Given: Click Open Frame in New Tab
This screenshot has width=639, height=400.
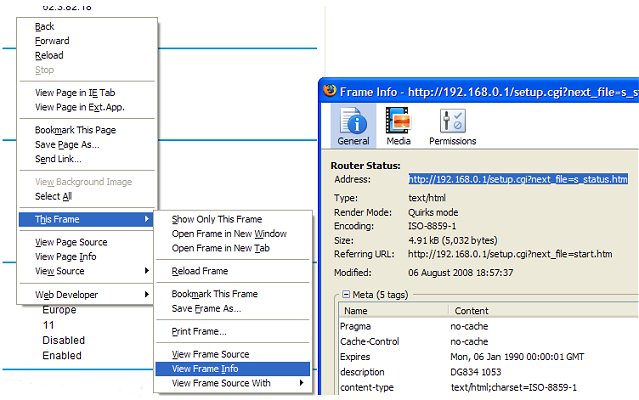Looking at the screenshot, I should coord(222,248).
